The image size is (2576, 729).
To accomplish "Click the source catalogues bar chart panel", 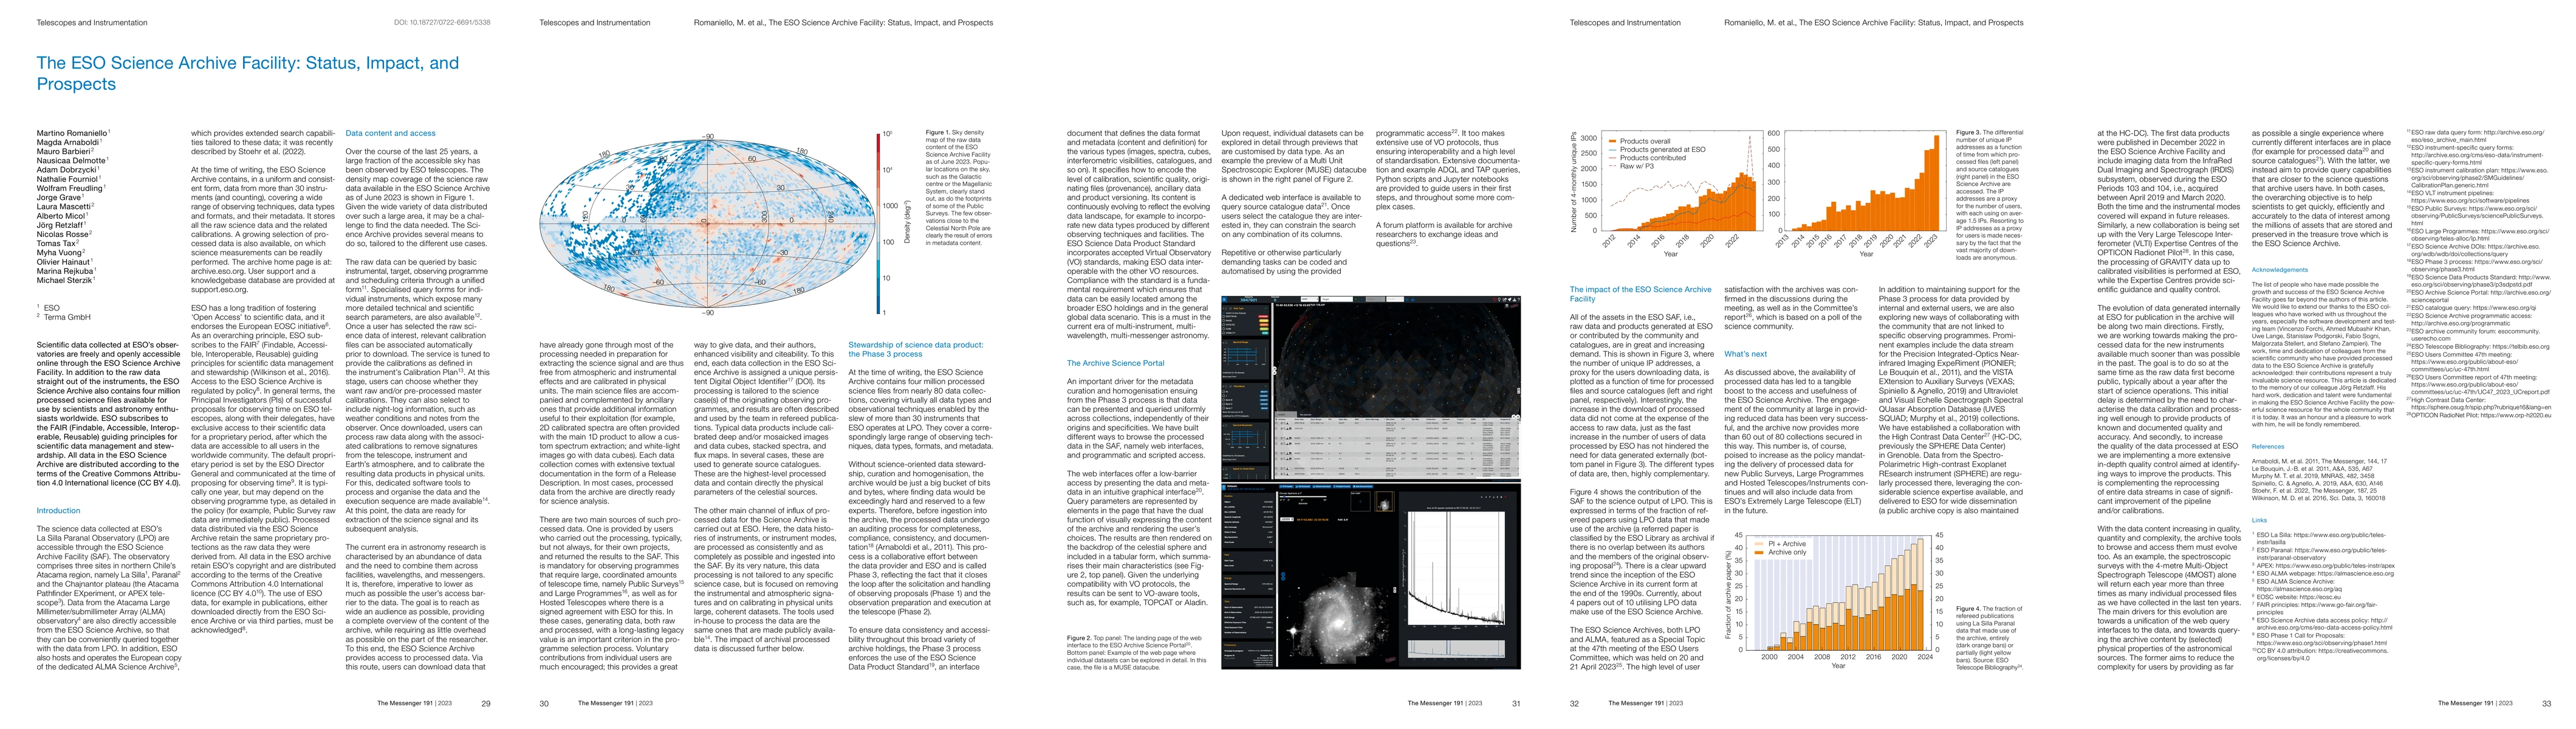I will (1865, 180).
